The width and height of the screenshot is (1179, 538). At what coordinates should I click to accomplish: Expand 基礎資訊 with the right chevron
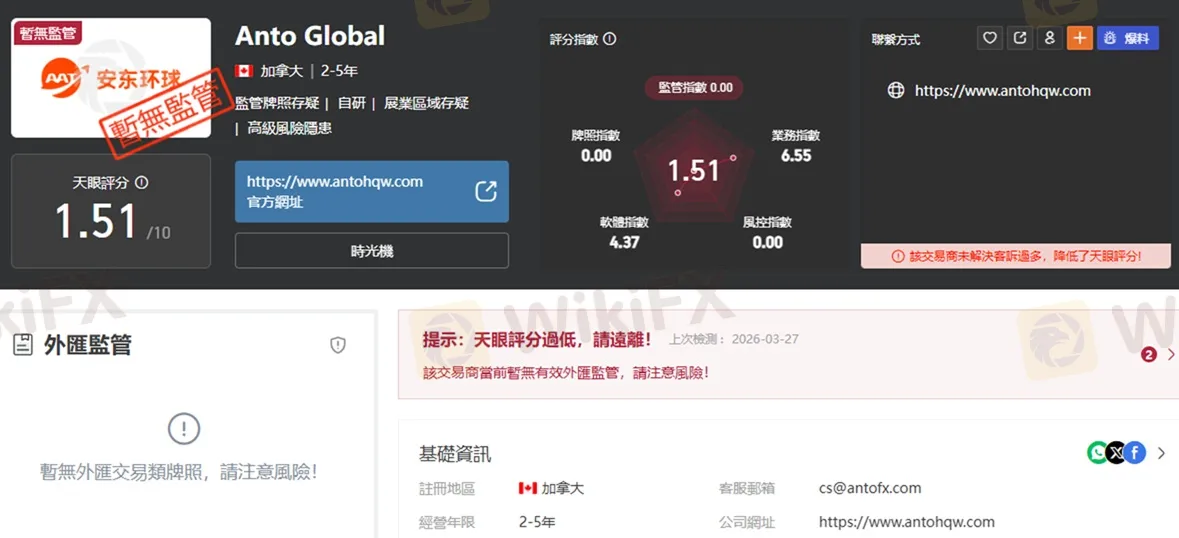(x=1162, y=453)
